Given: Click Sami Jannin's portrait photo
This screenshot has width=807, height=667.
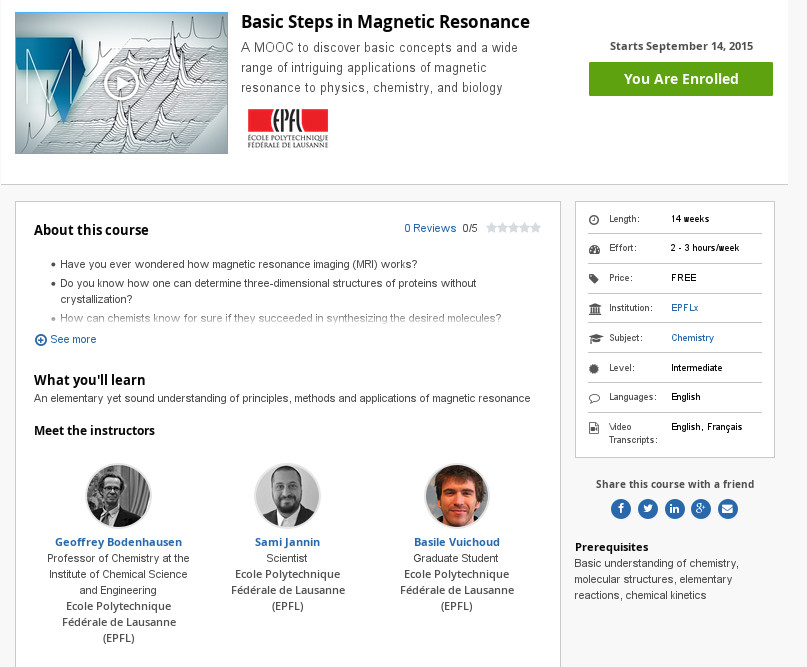Looking at the screenshot, I should 287,496.
